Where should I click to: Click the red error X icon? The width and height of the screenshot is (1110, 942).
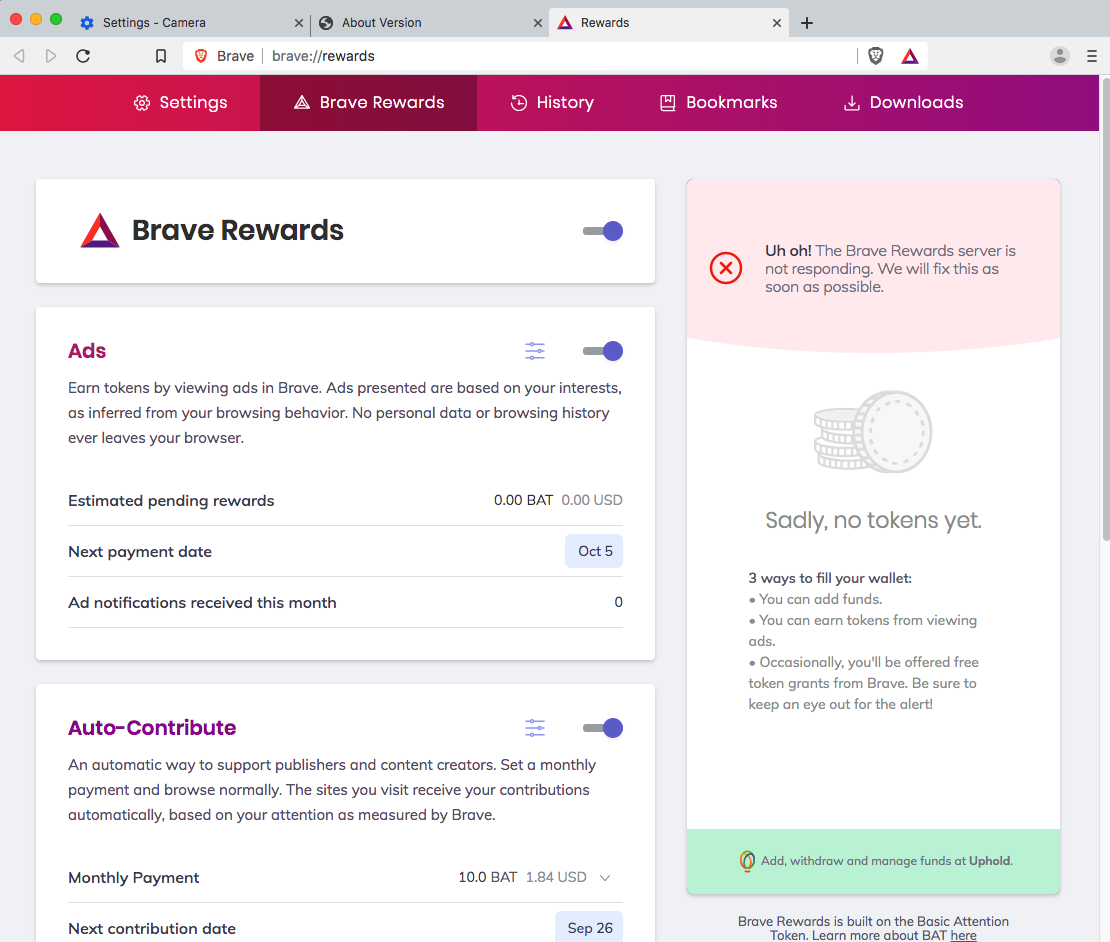coord(726,268)
